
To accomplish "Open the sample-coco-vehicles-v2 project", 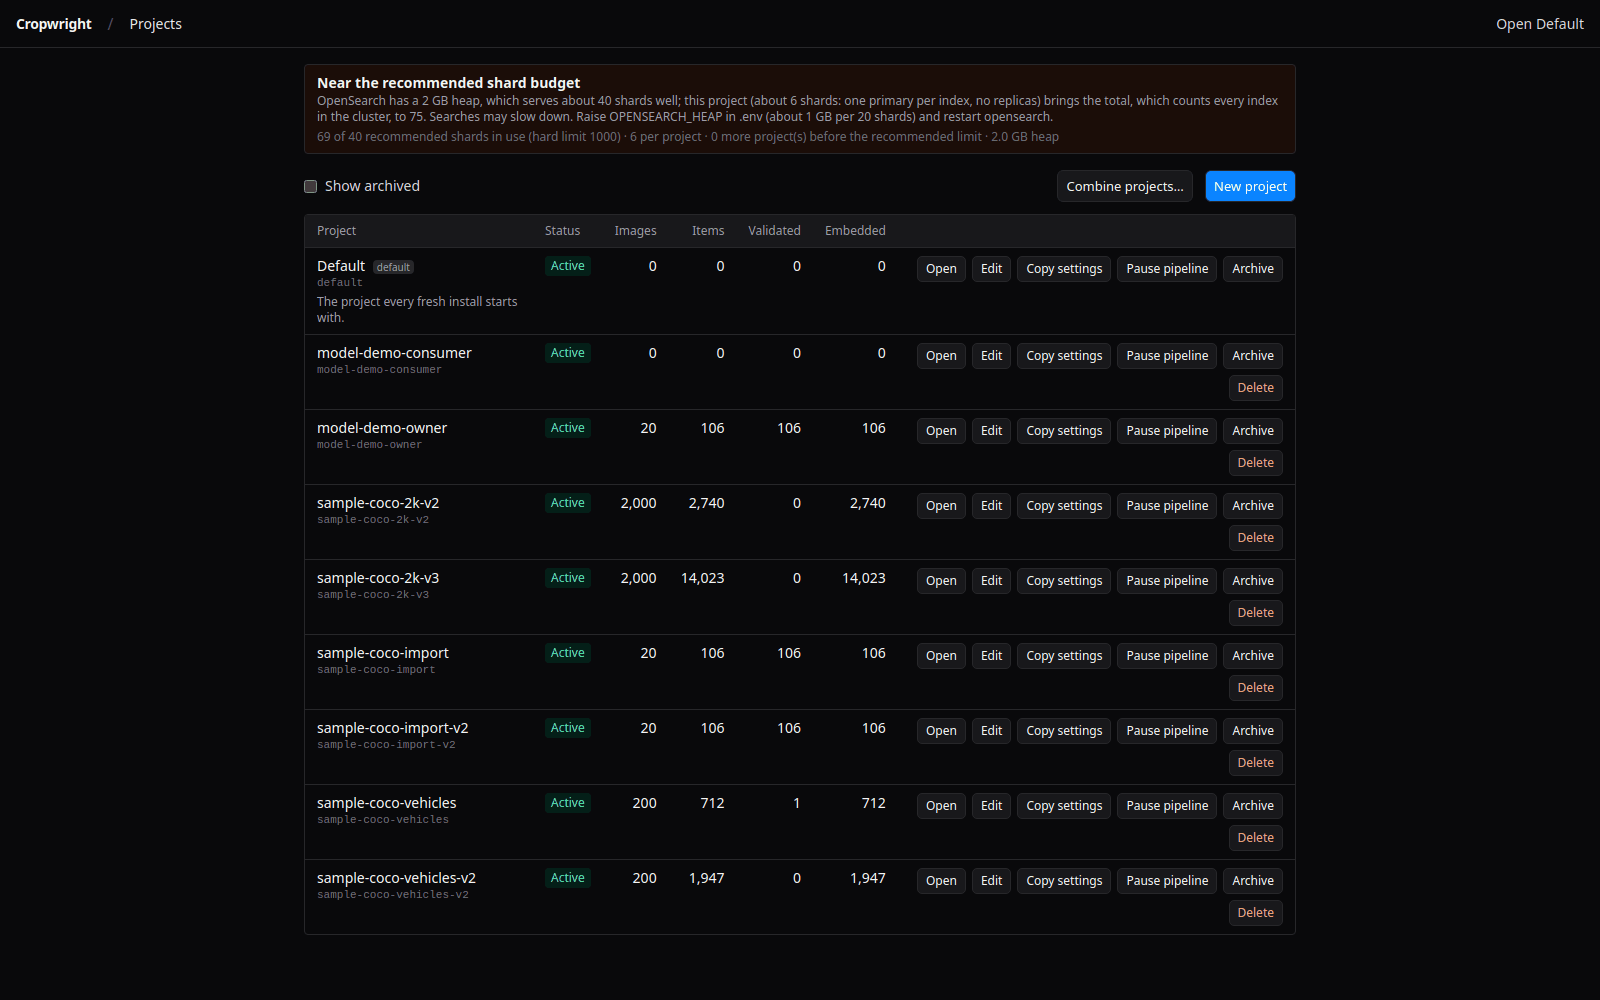I will (941, 881).
